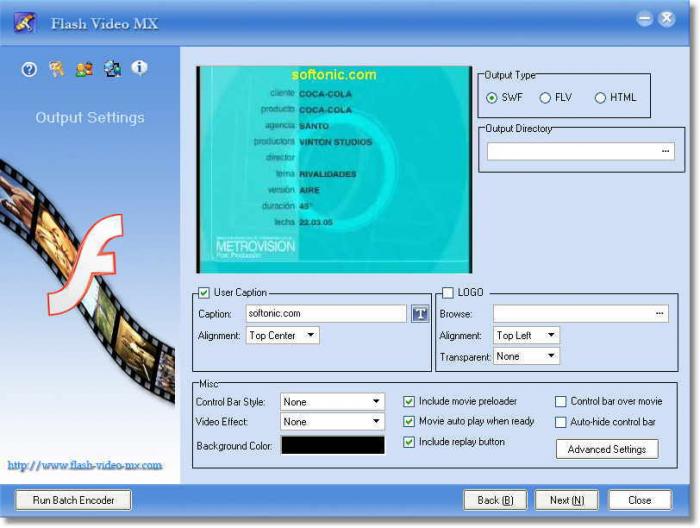
Task: Open the flash-video-mx.com website link
Action: click(x=85, y=466)
